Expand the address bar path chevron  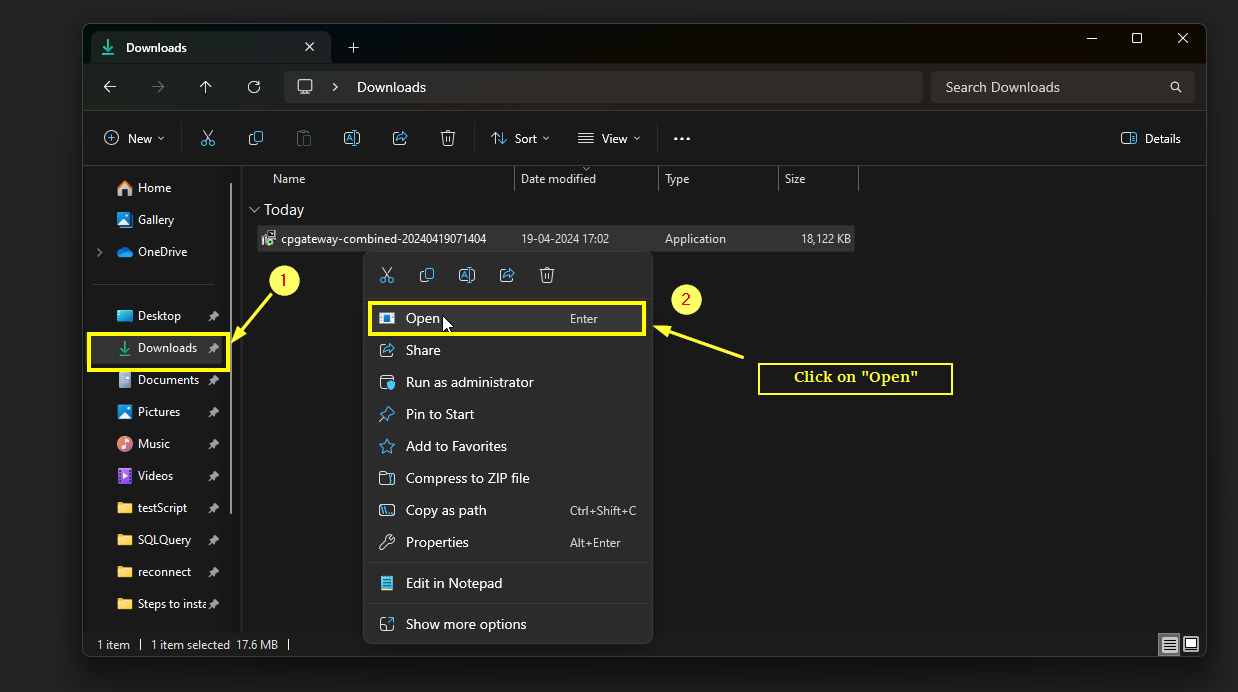point(335,87)
